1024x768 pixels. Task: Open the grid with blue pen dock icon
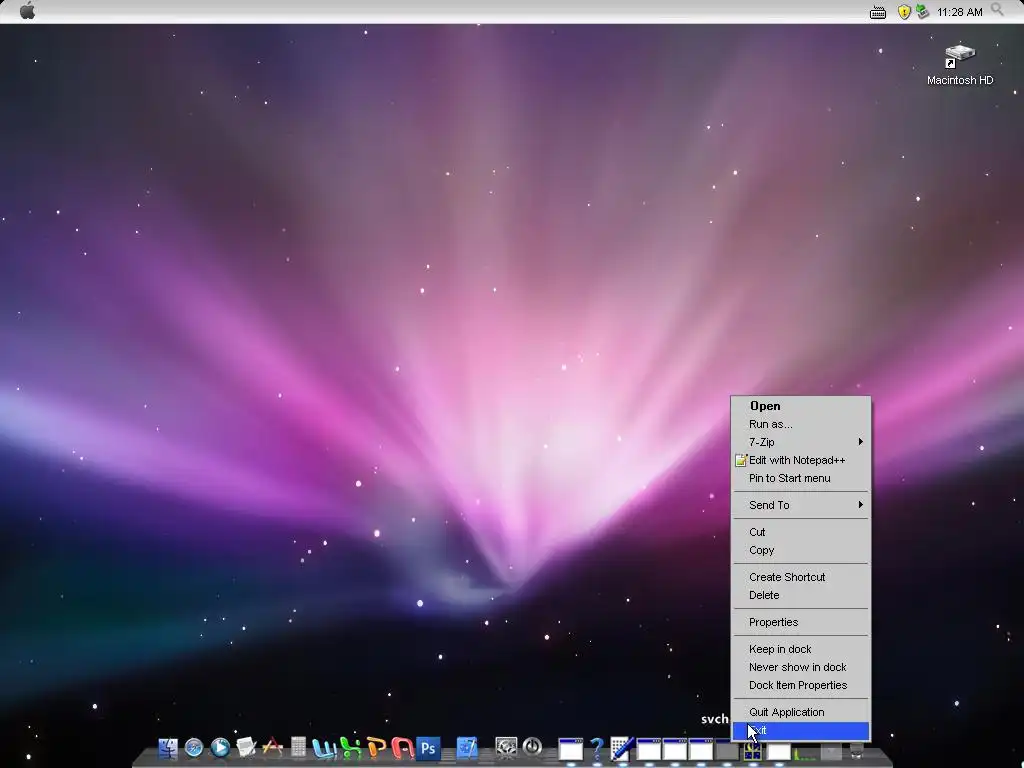coord(622,748)
